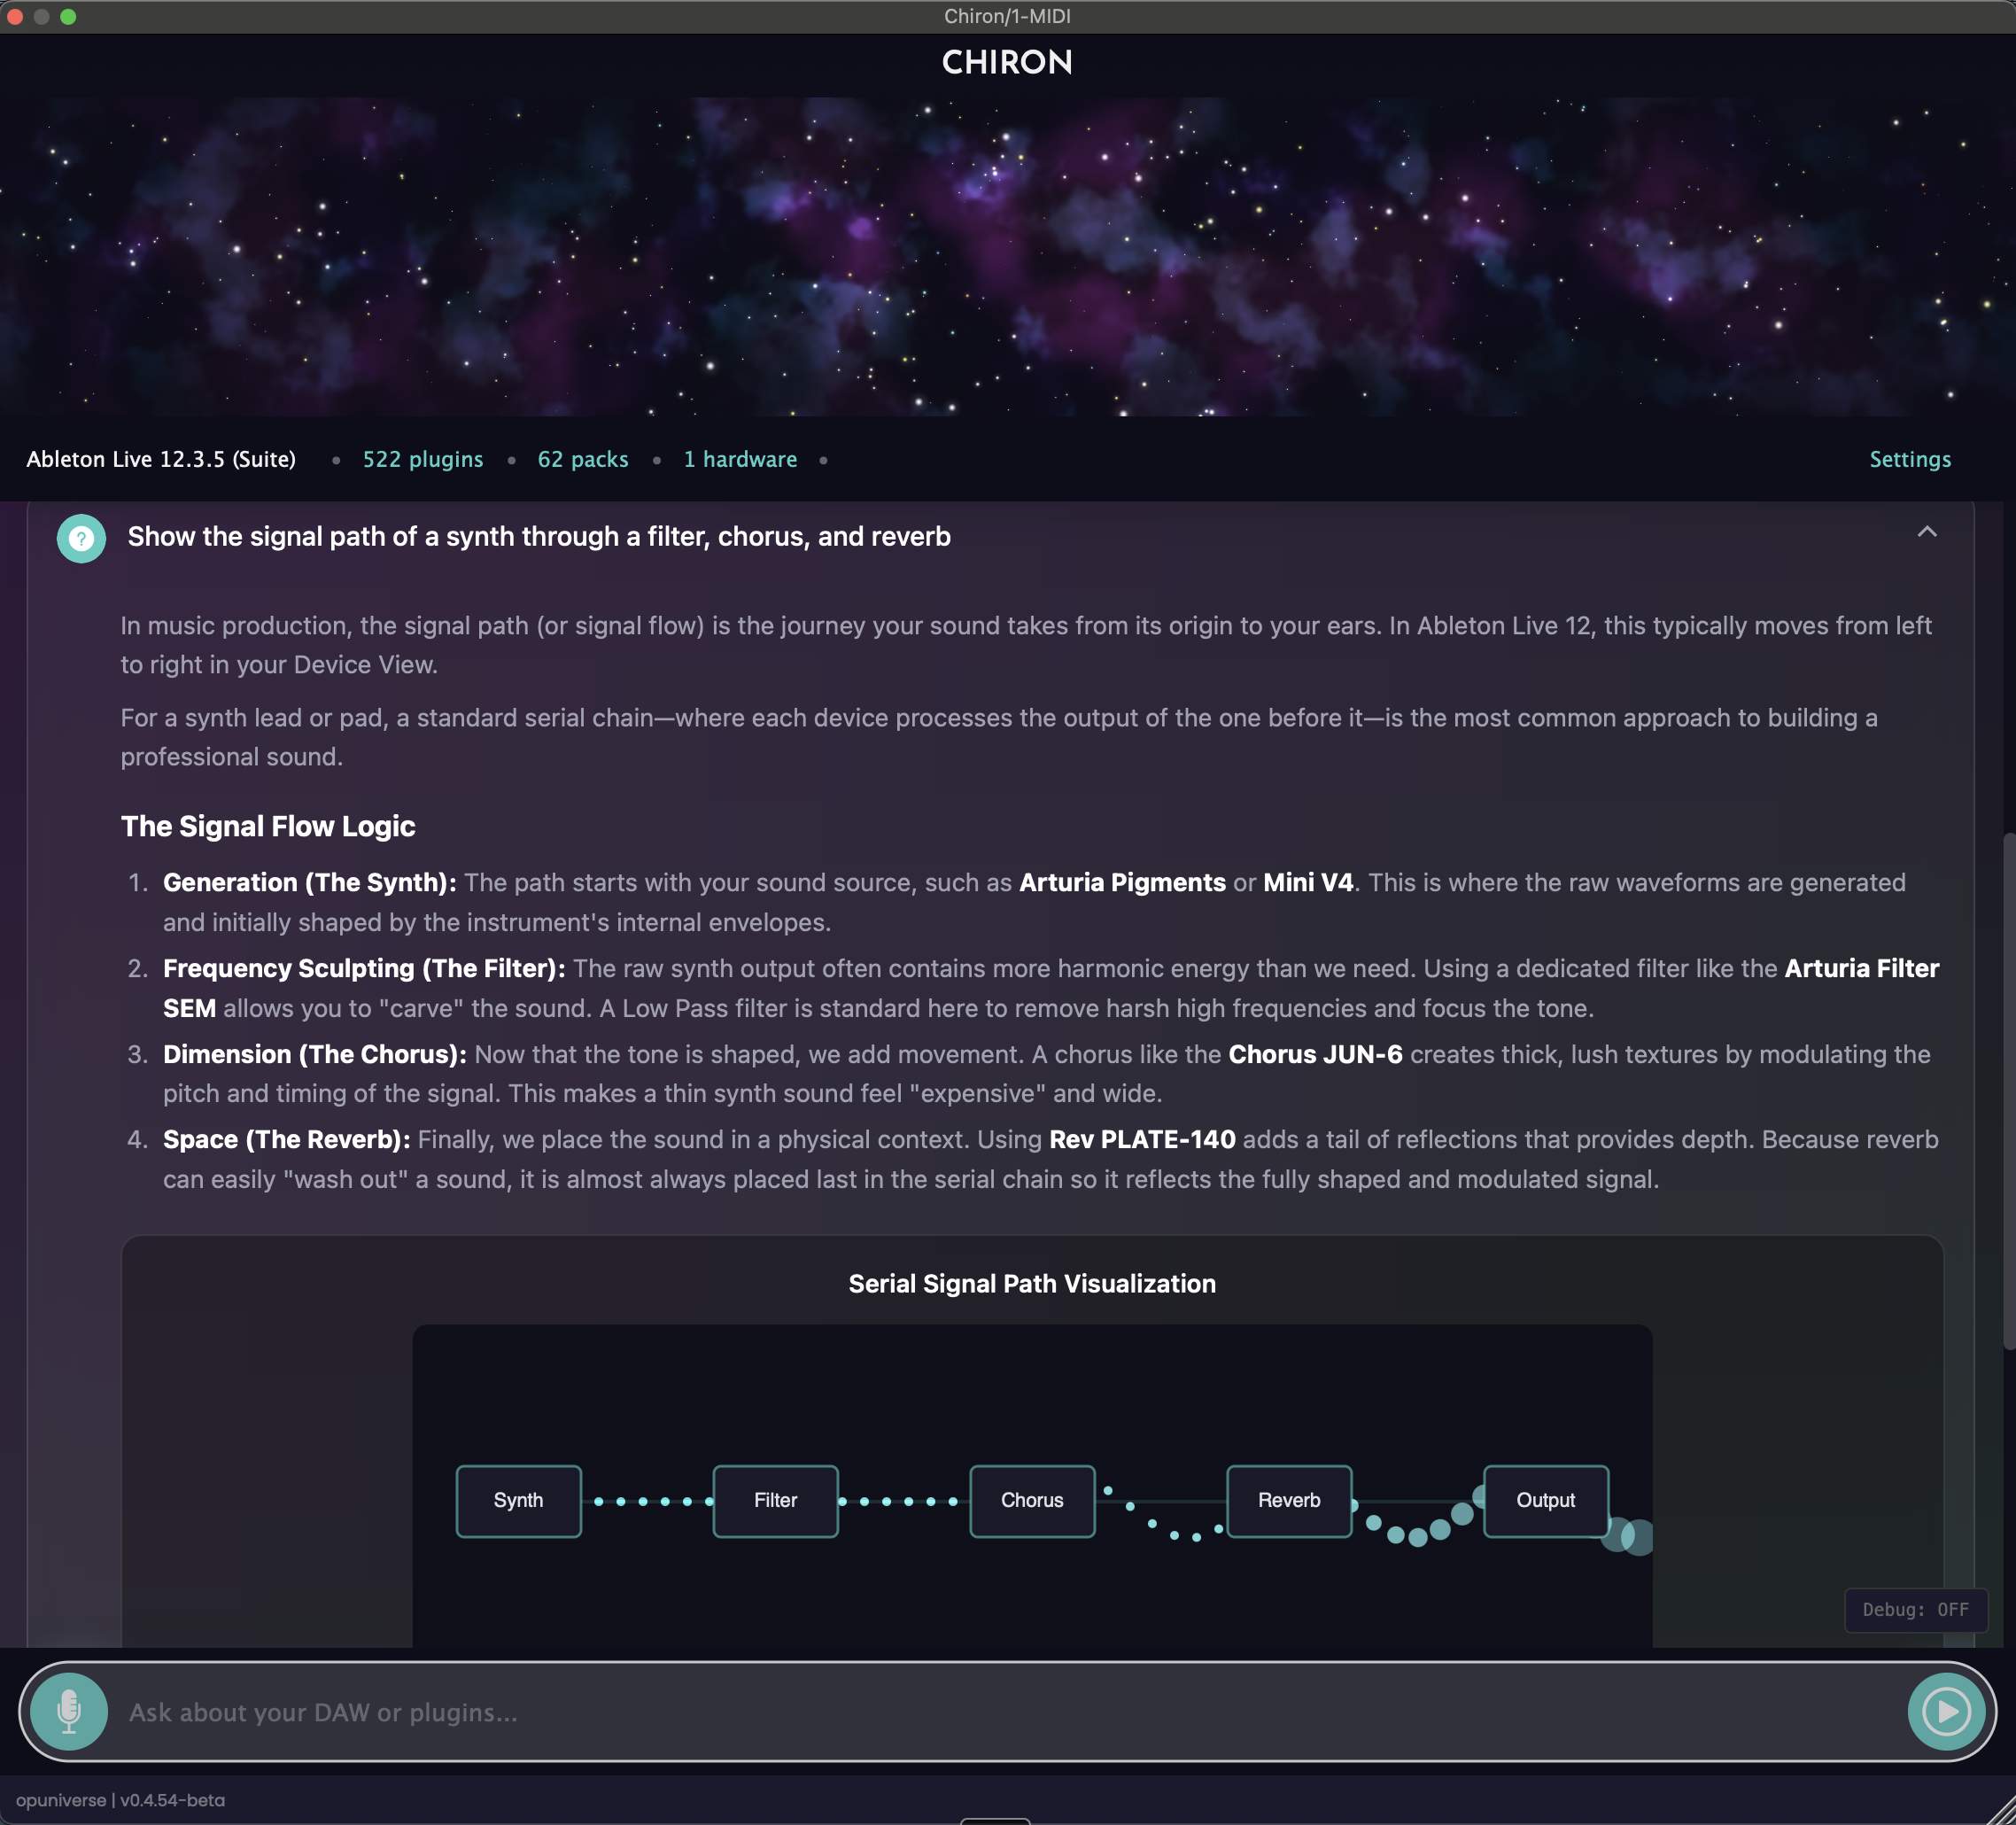This screenshot has width=2016, height=1825.
Task: Open the Settings panel
Action: [x=1909, y=459]
